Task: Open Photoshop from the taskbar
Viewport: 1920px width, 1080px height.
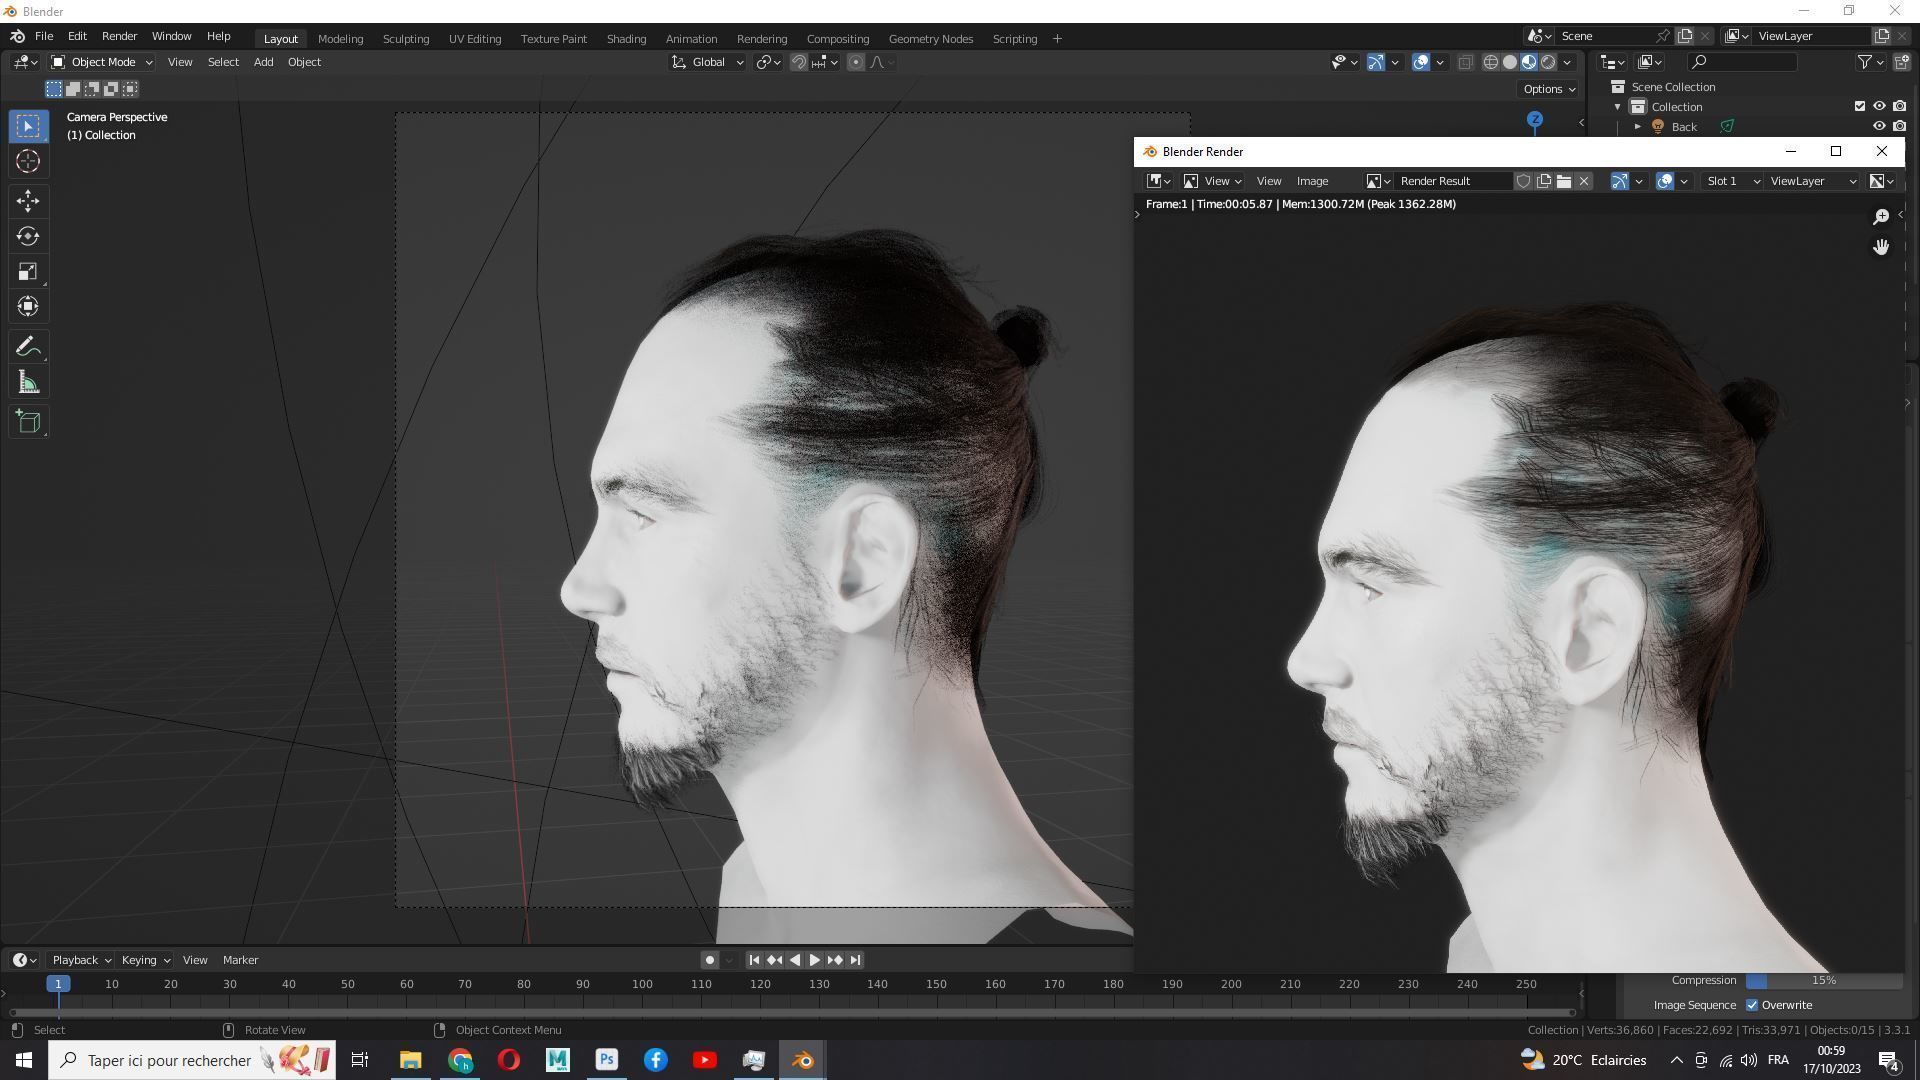Action: (x=607, y=1060)
